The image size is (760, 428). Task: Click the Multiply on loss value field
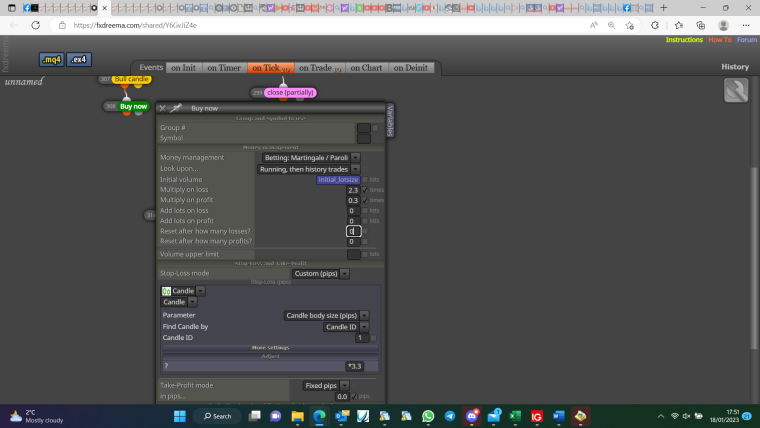[353, 190]
